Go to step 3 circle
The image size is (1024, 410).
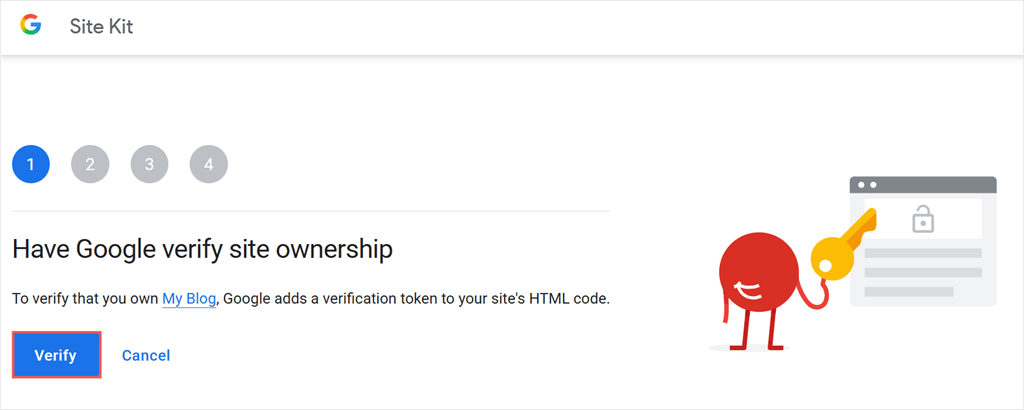[150, 164]
